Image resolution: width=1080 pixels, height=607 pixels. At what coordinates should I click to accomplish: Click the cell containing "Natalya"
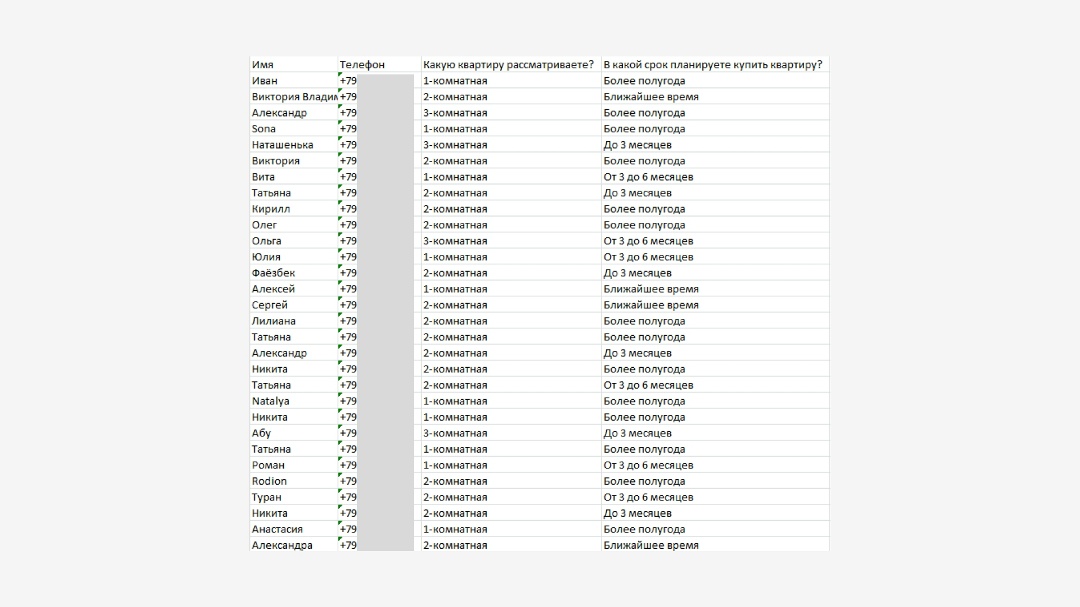[x=293, y=401]
